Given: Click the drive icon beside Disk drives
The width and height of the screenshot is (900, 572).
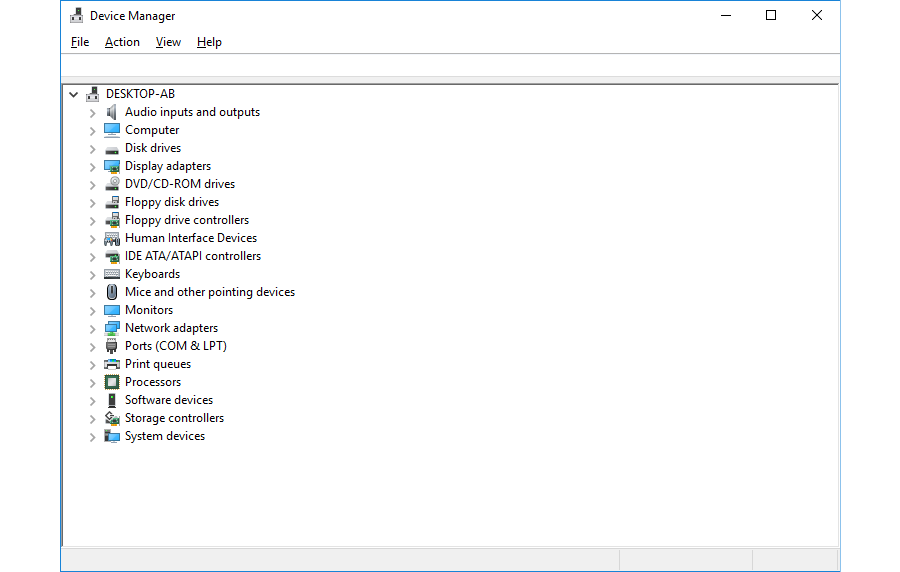Looking at the screenshot, I should click(x=112, y=149).
